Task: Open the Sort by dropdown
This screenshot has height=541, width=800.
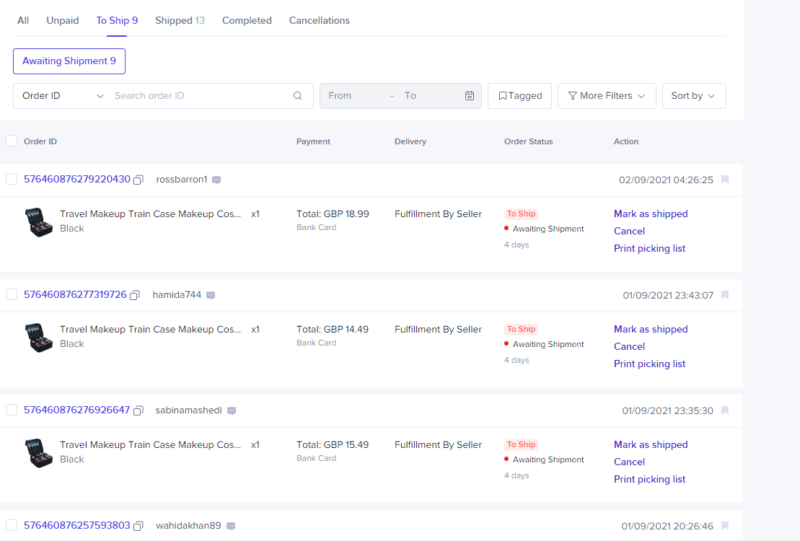Action: [x=693, y=96]
